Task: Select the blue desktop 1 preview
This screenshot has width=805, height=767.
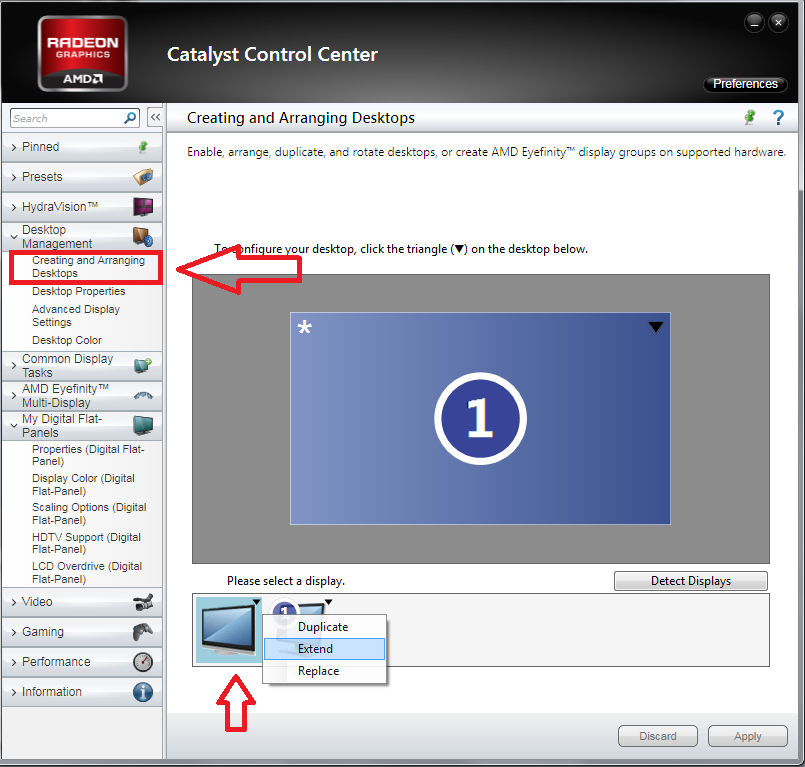Action: click(x=480, y=418)
